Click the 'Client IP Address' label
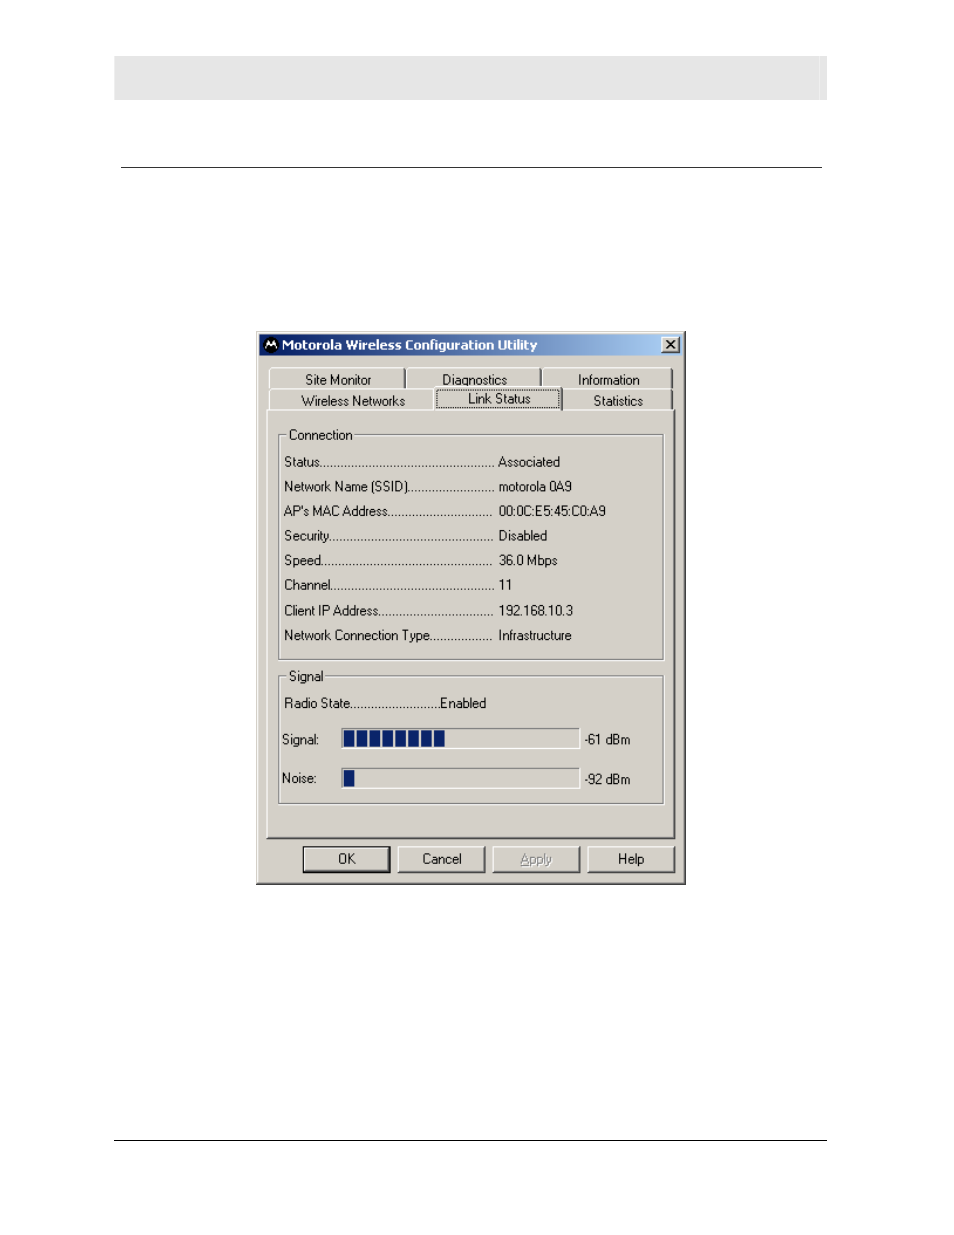Image resolution: width=954 pixels, height=1235 pixels. point(331,611)
